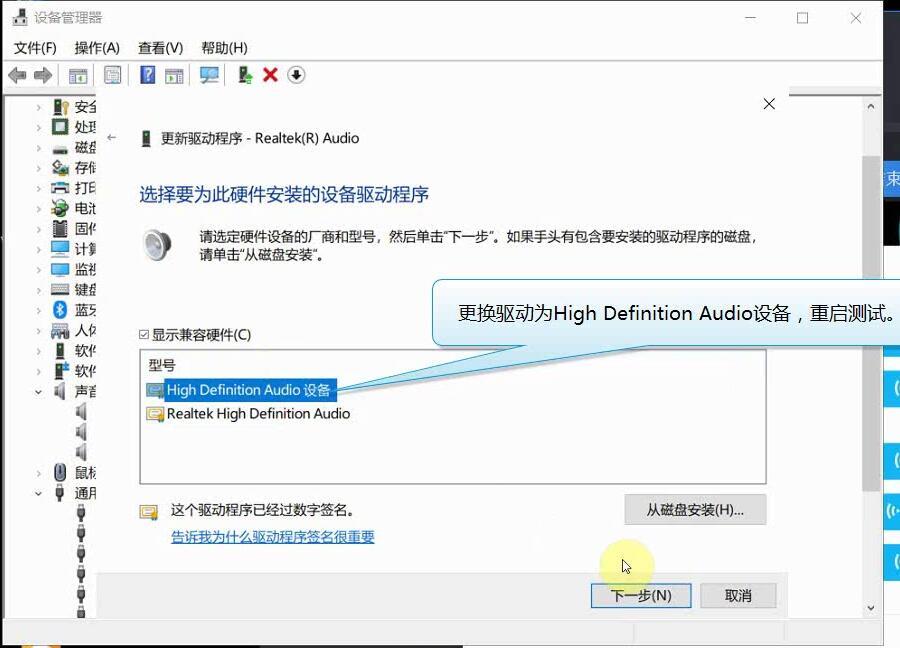Collapse the 通用 USB controllers node

click(38, 494)
